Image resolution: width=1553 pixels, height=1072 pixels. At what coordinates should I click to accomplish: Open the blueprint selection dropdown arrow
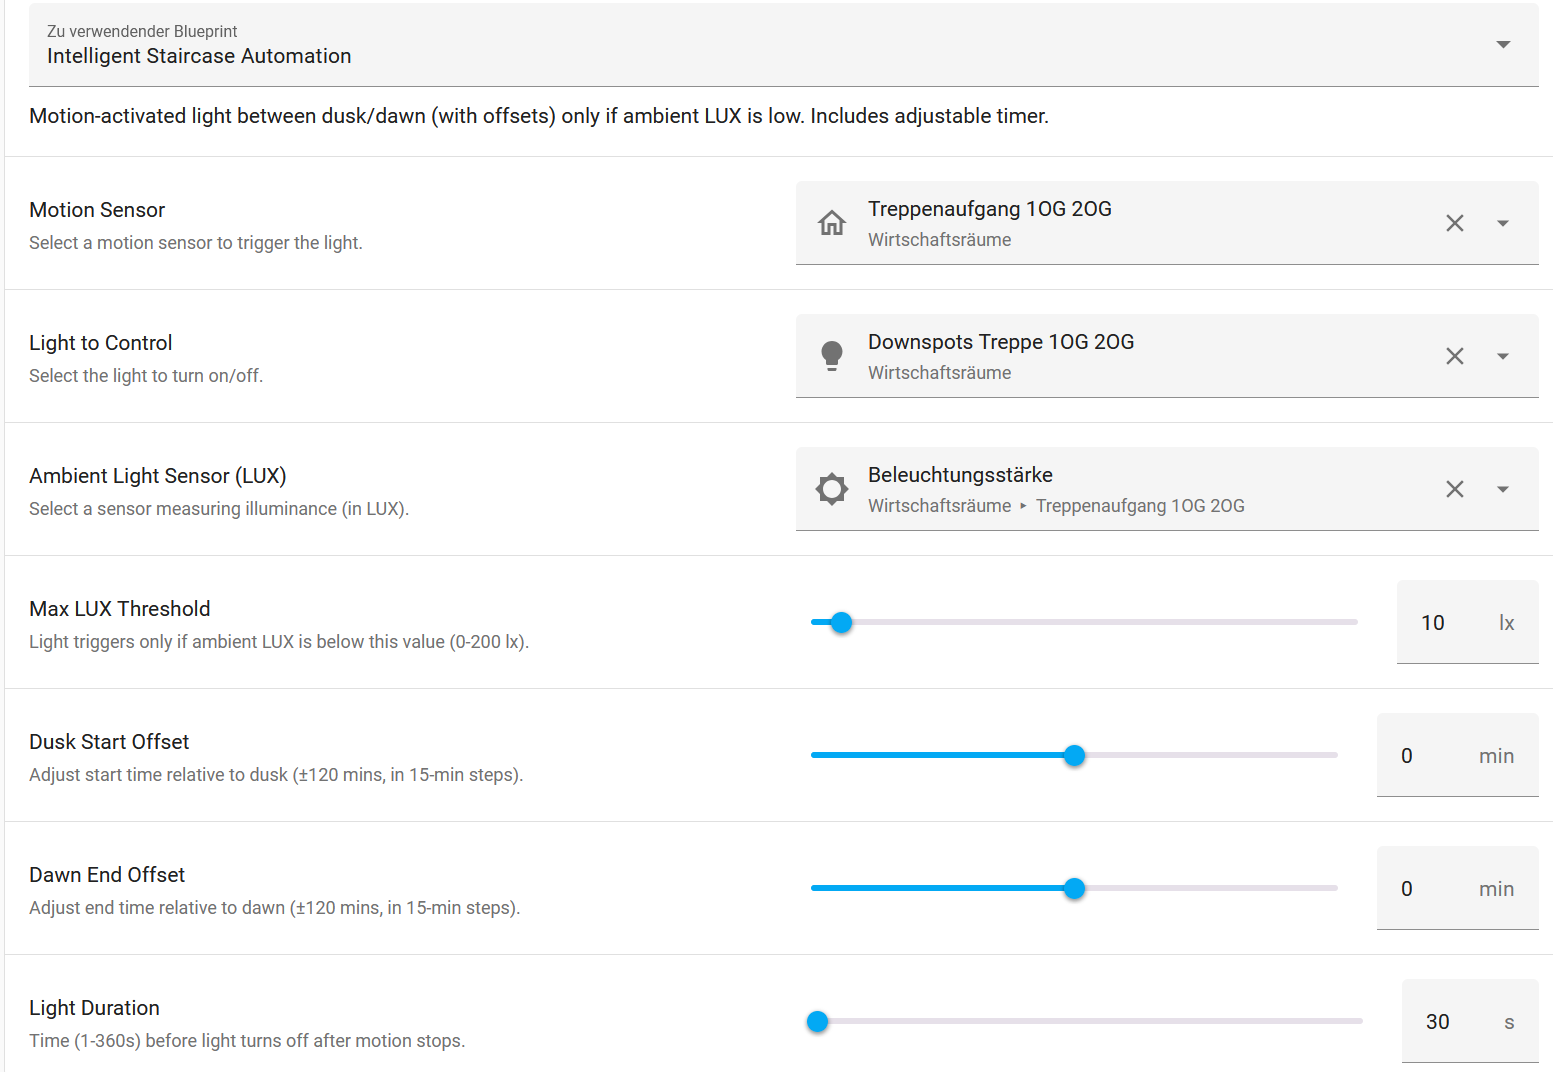click(x=1503, y=44)
